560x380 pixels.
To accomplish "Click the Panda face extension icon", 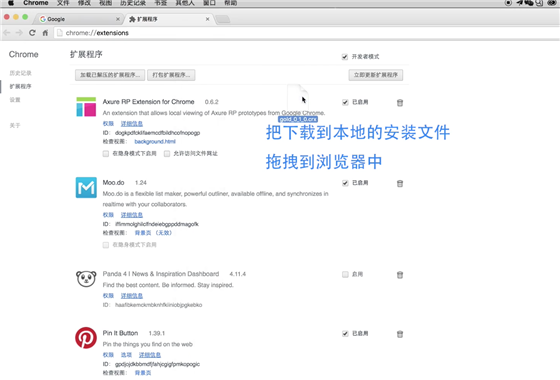I will pyautogui.click(x=86, y=279).
